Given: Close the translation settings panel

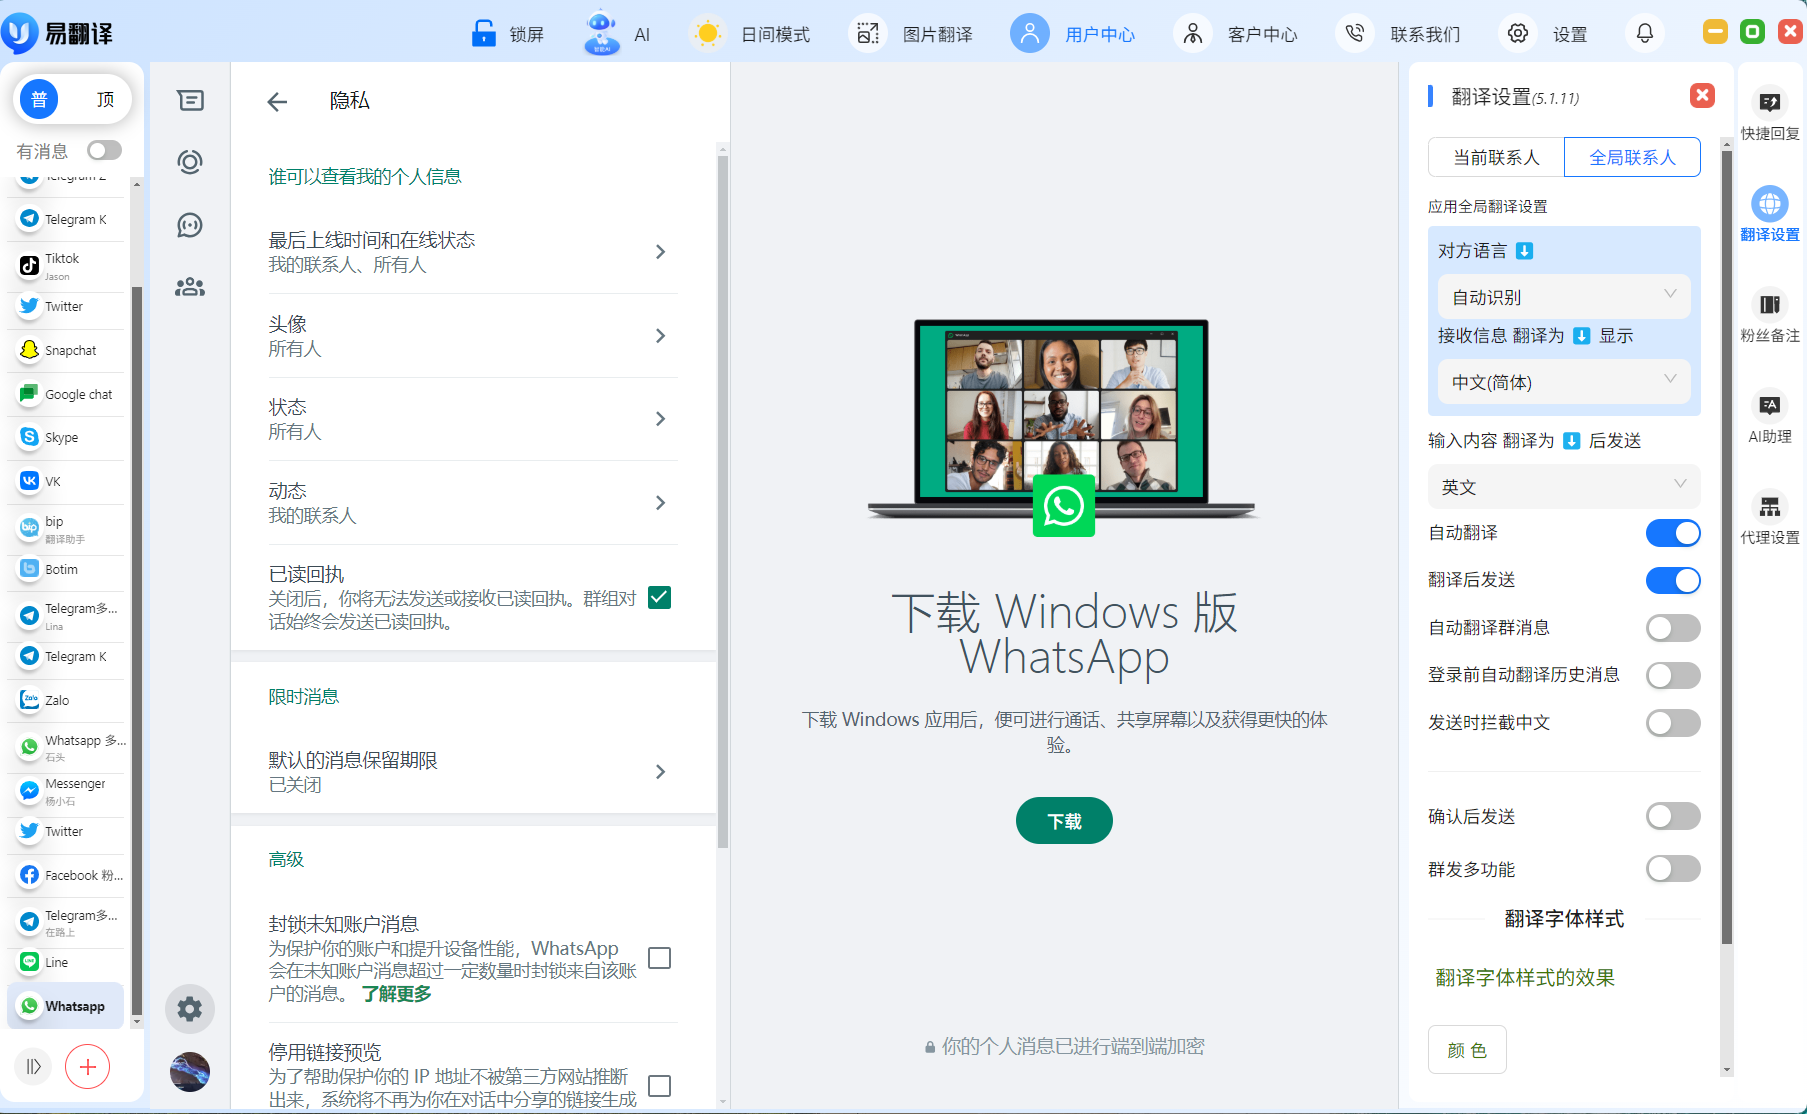Looking at the screenshot, I should pos(1702,96).
